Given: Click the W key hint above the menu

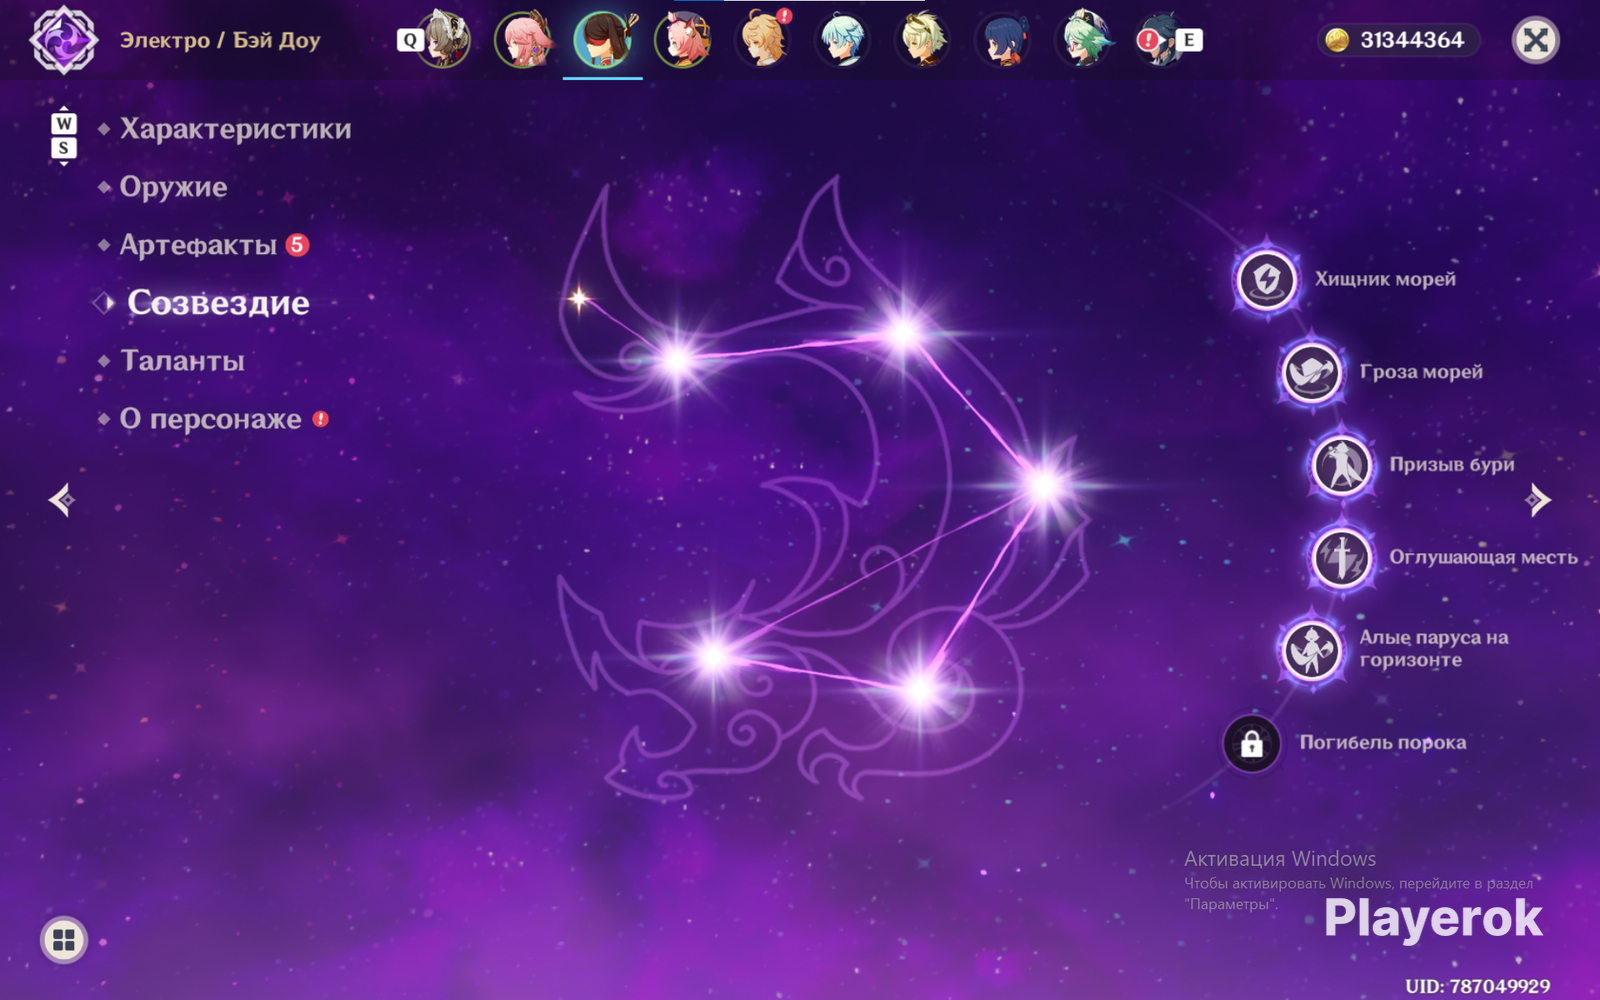Looking at the screenshot, I should 64,123.
